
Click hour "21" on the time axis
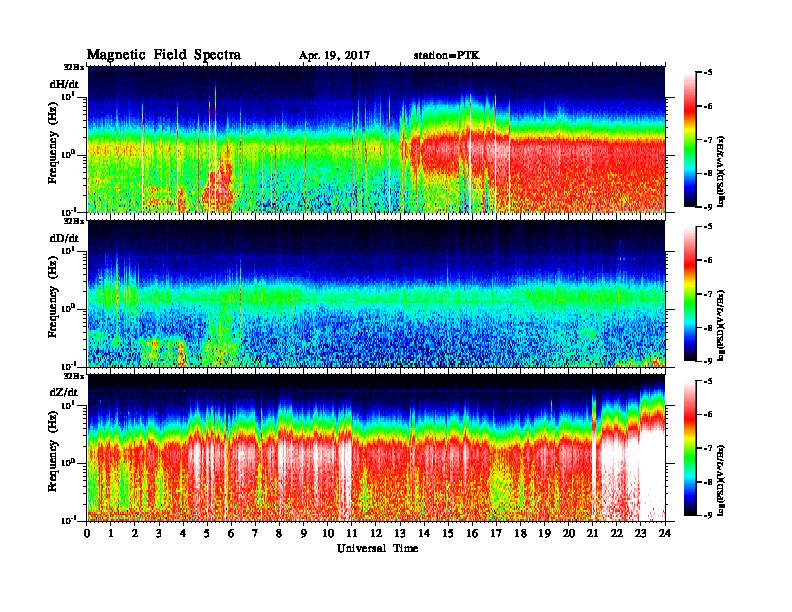pyautogui.click(x=593, y=534)
